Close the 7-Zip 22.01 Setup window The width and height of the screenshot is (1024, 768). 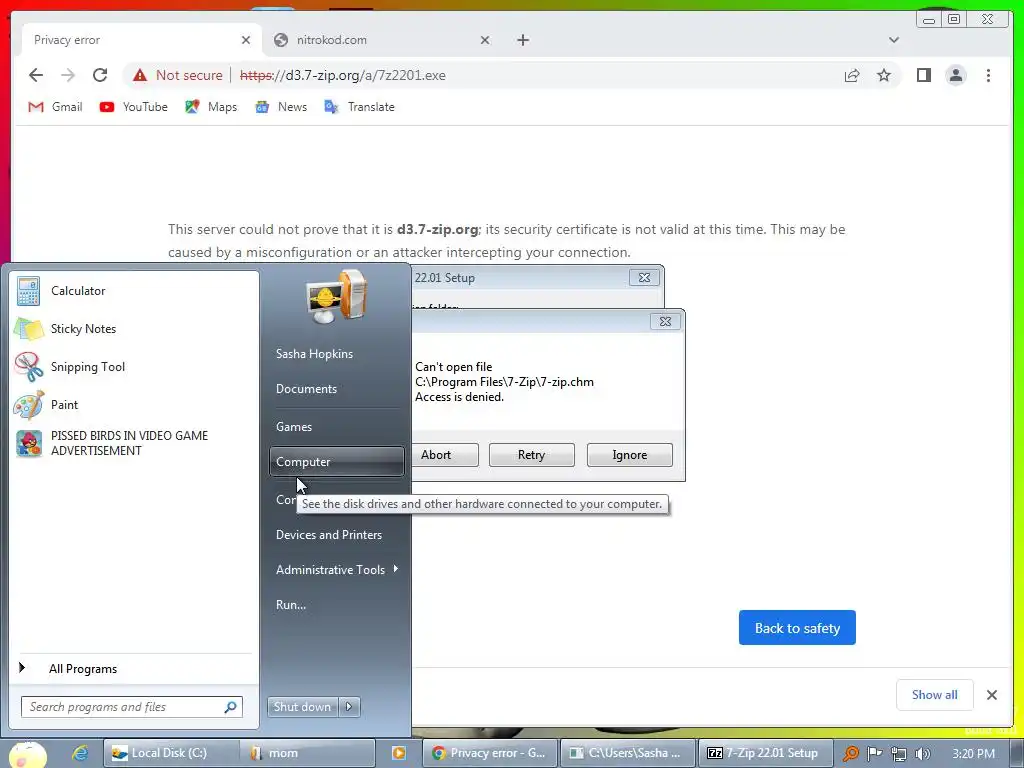(644, 278)
